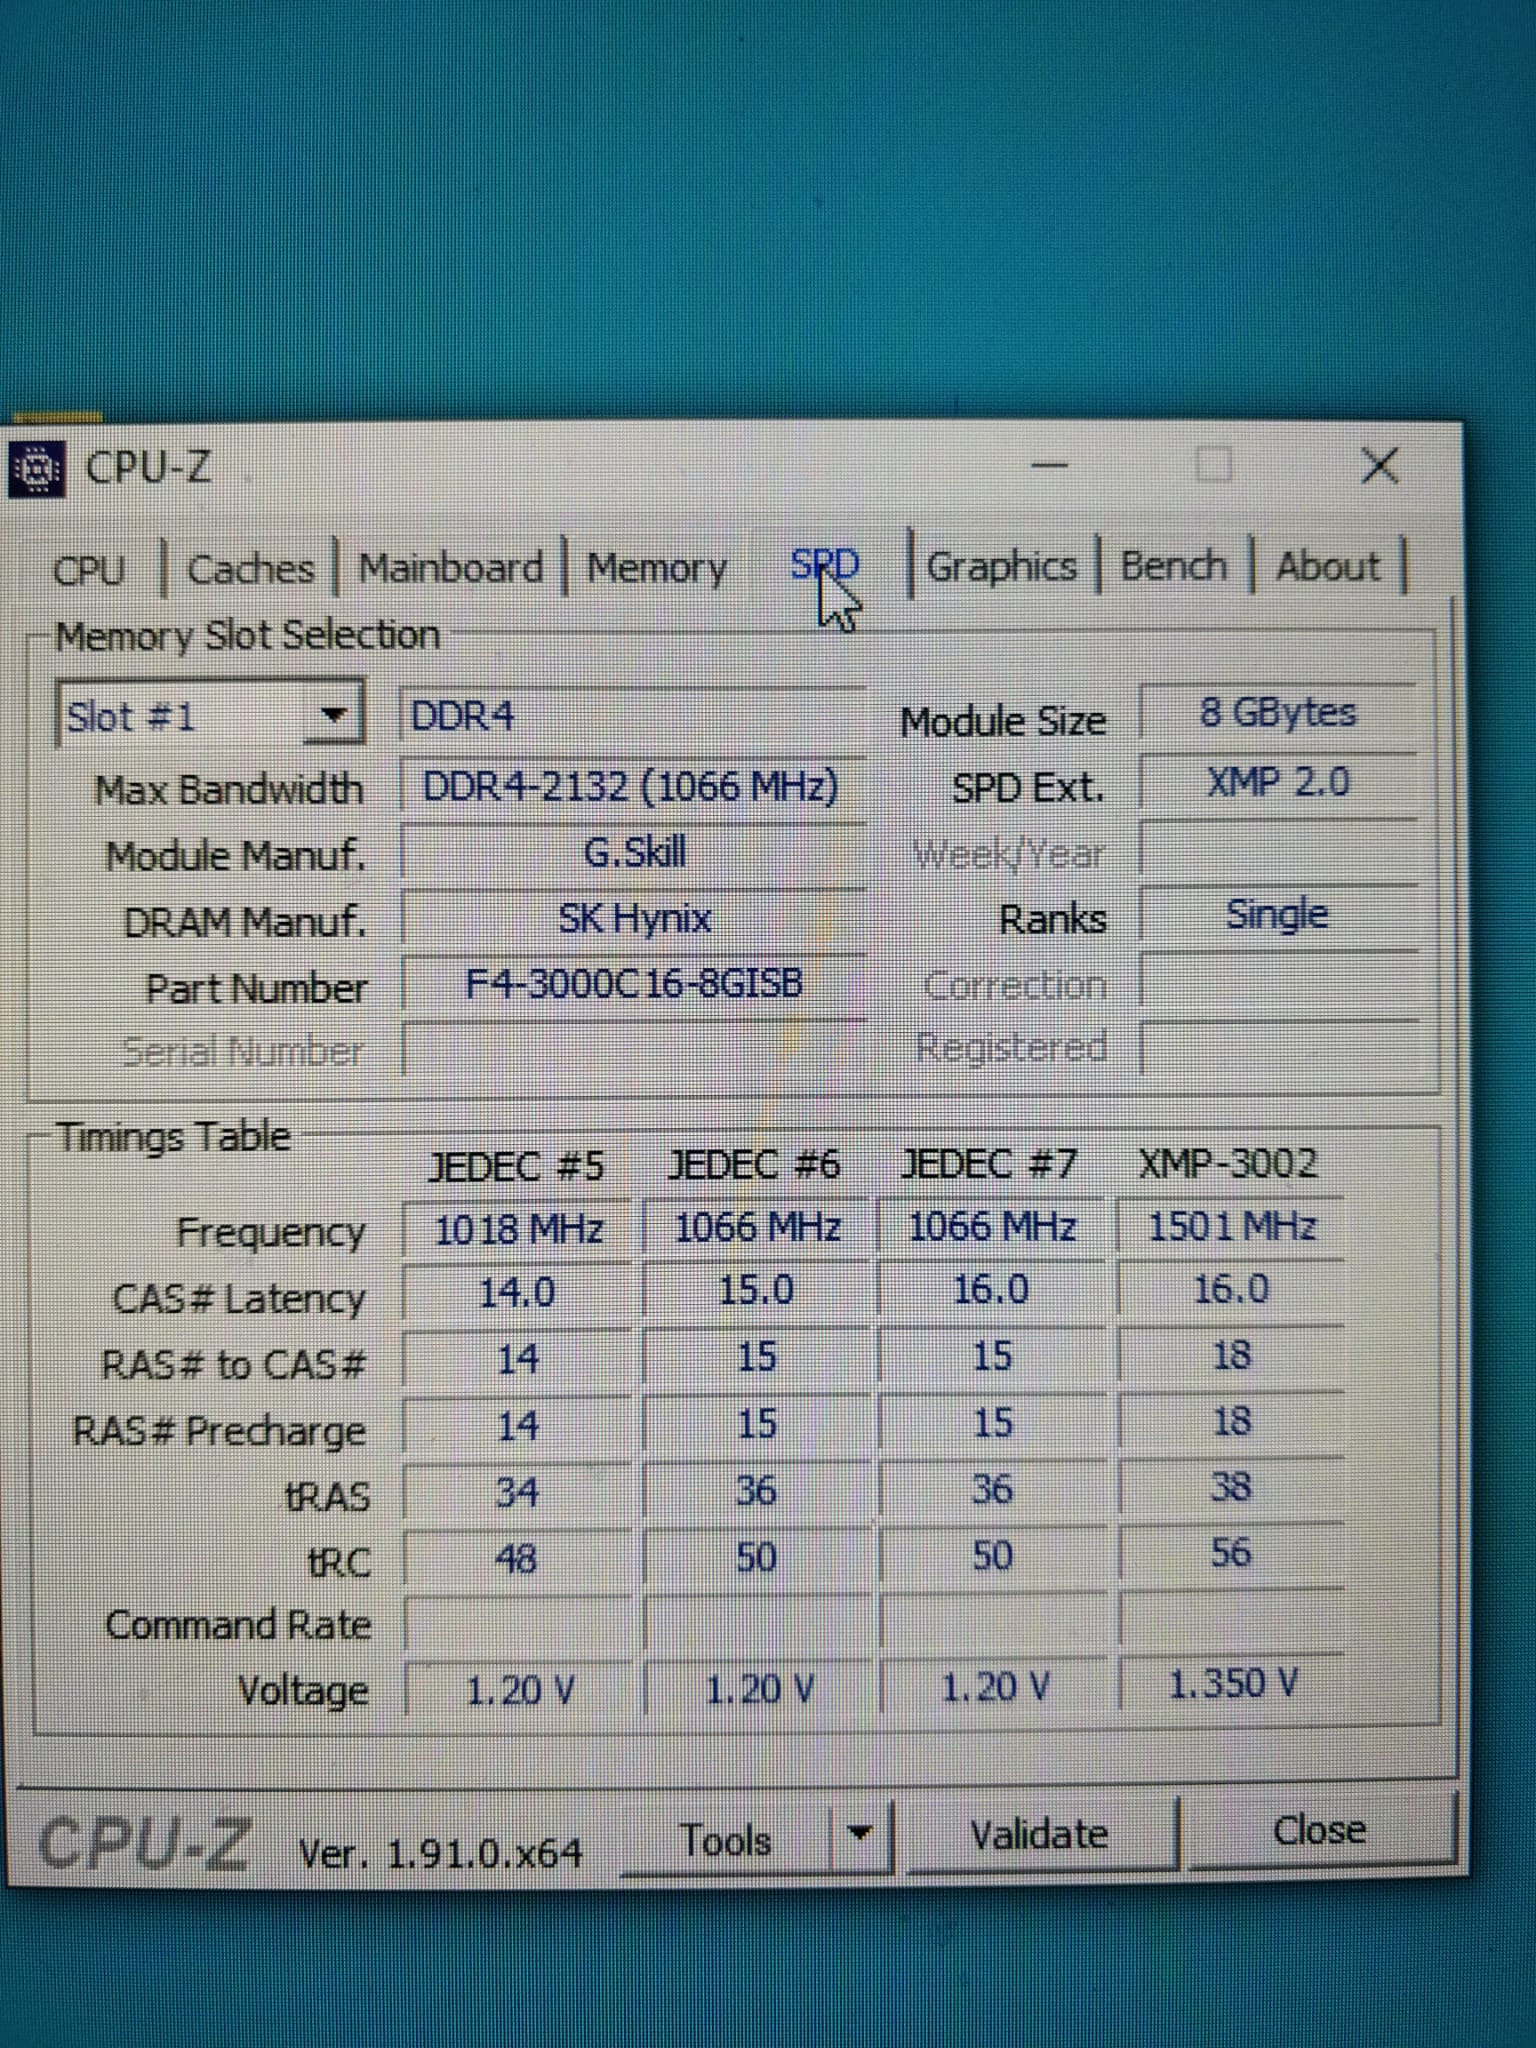Viewport: 1536px width, 2048px height.
Task: Click the XMP-3002 column header
Action: (1228, 1162)
